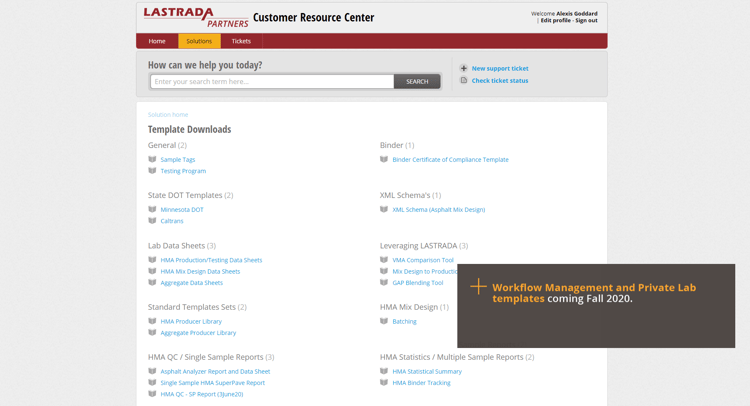Open the General folder heading
Screen dimensions: 750x406
pyautogui.click(x=167, y=145)
